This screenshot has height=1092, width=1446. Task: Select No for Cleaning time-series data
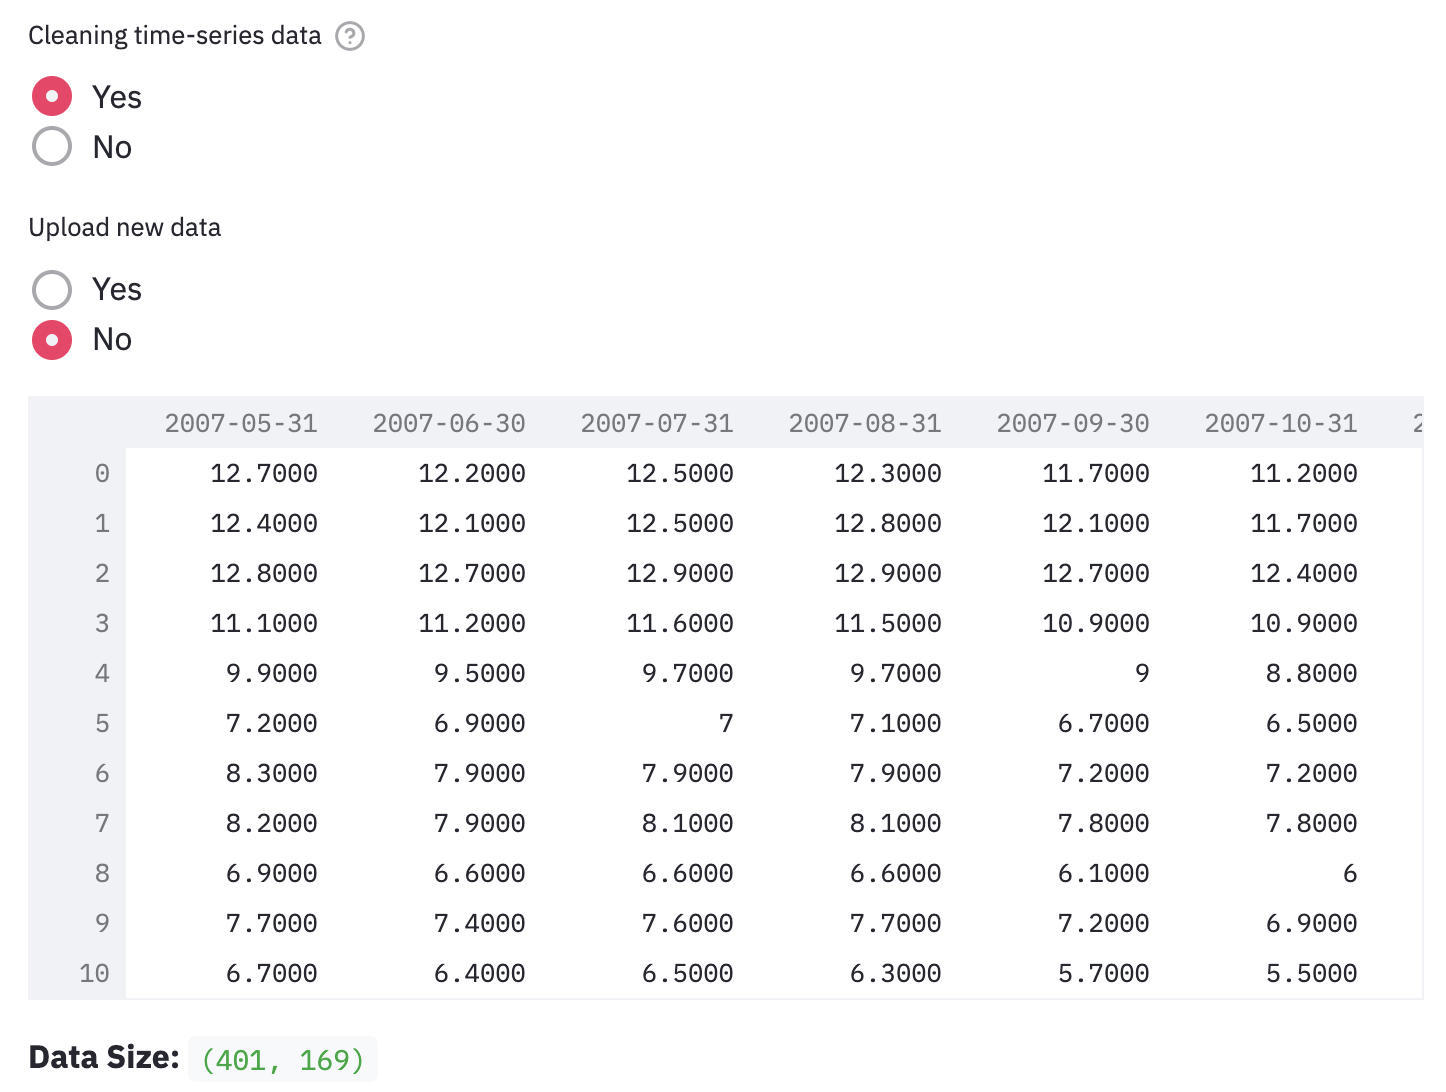(x=52, y=147)
